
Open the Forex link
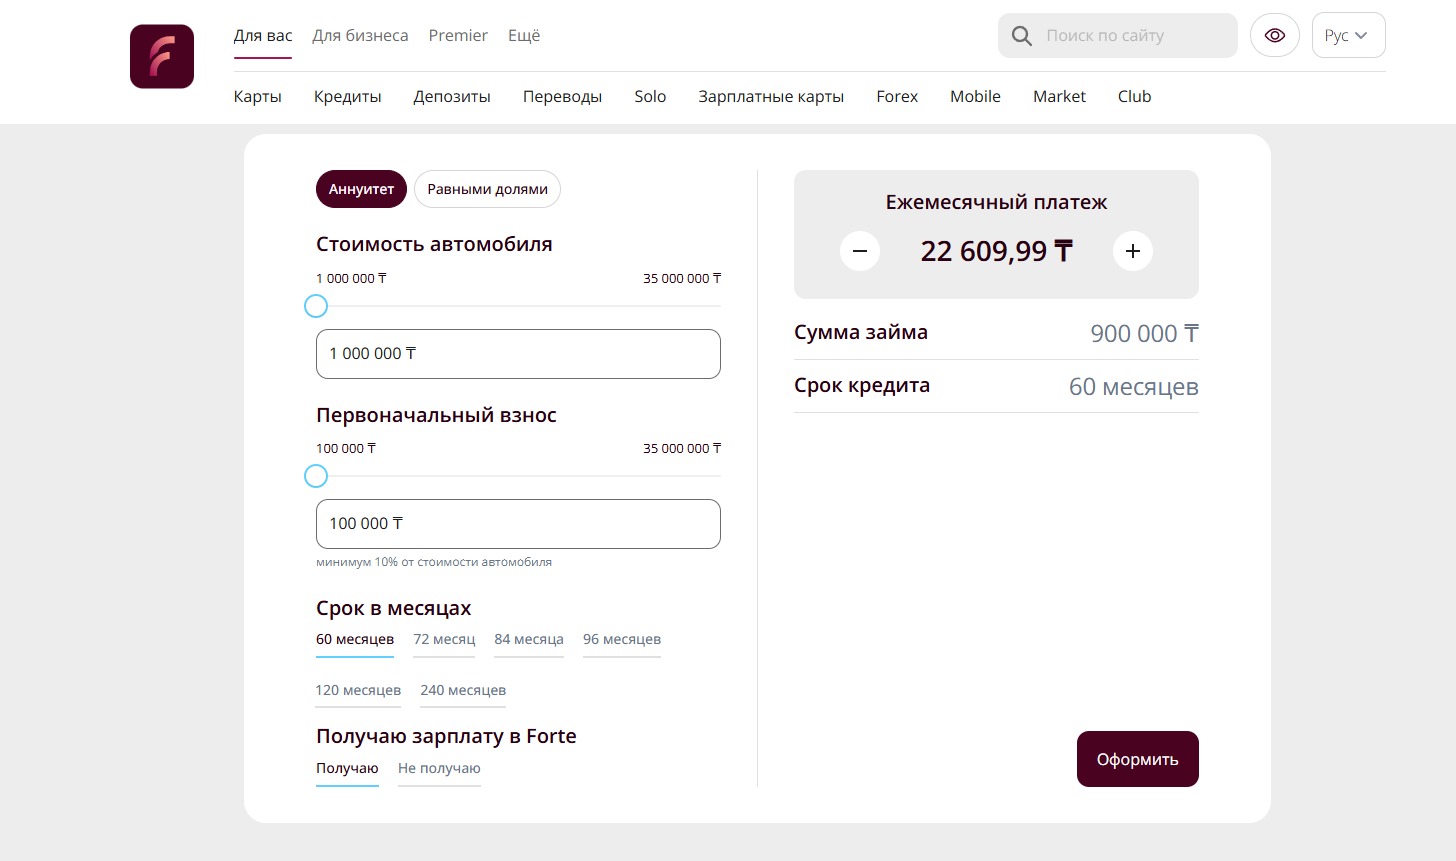click(897, 97)
